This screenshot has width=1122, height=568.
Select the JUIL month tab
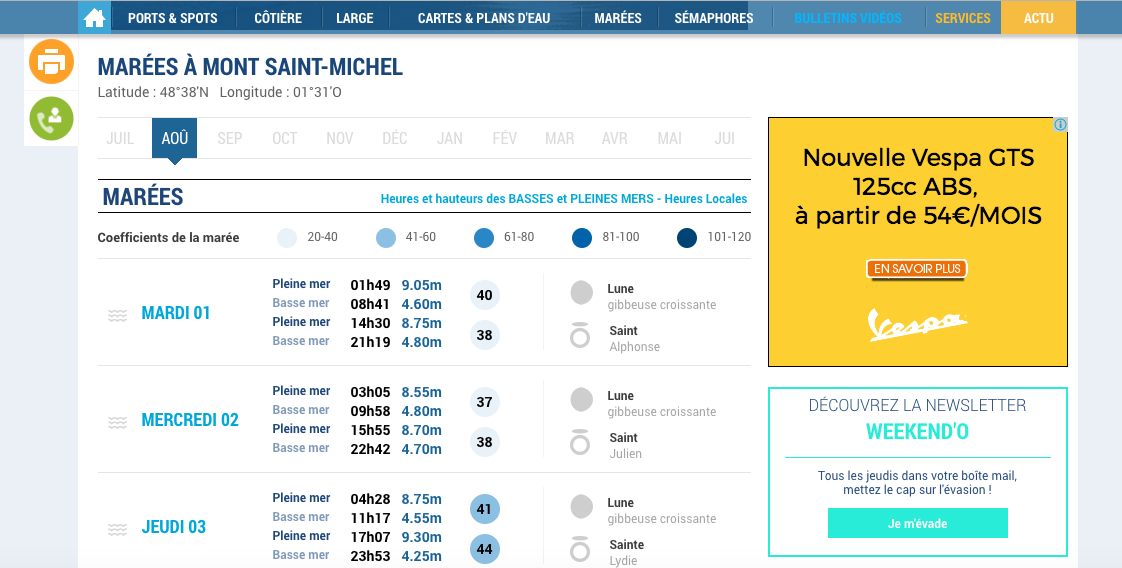120,138
